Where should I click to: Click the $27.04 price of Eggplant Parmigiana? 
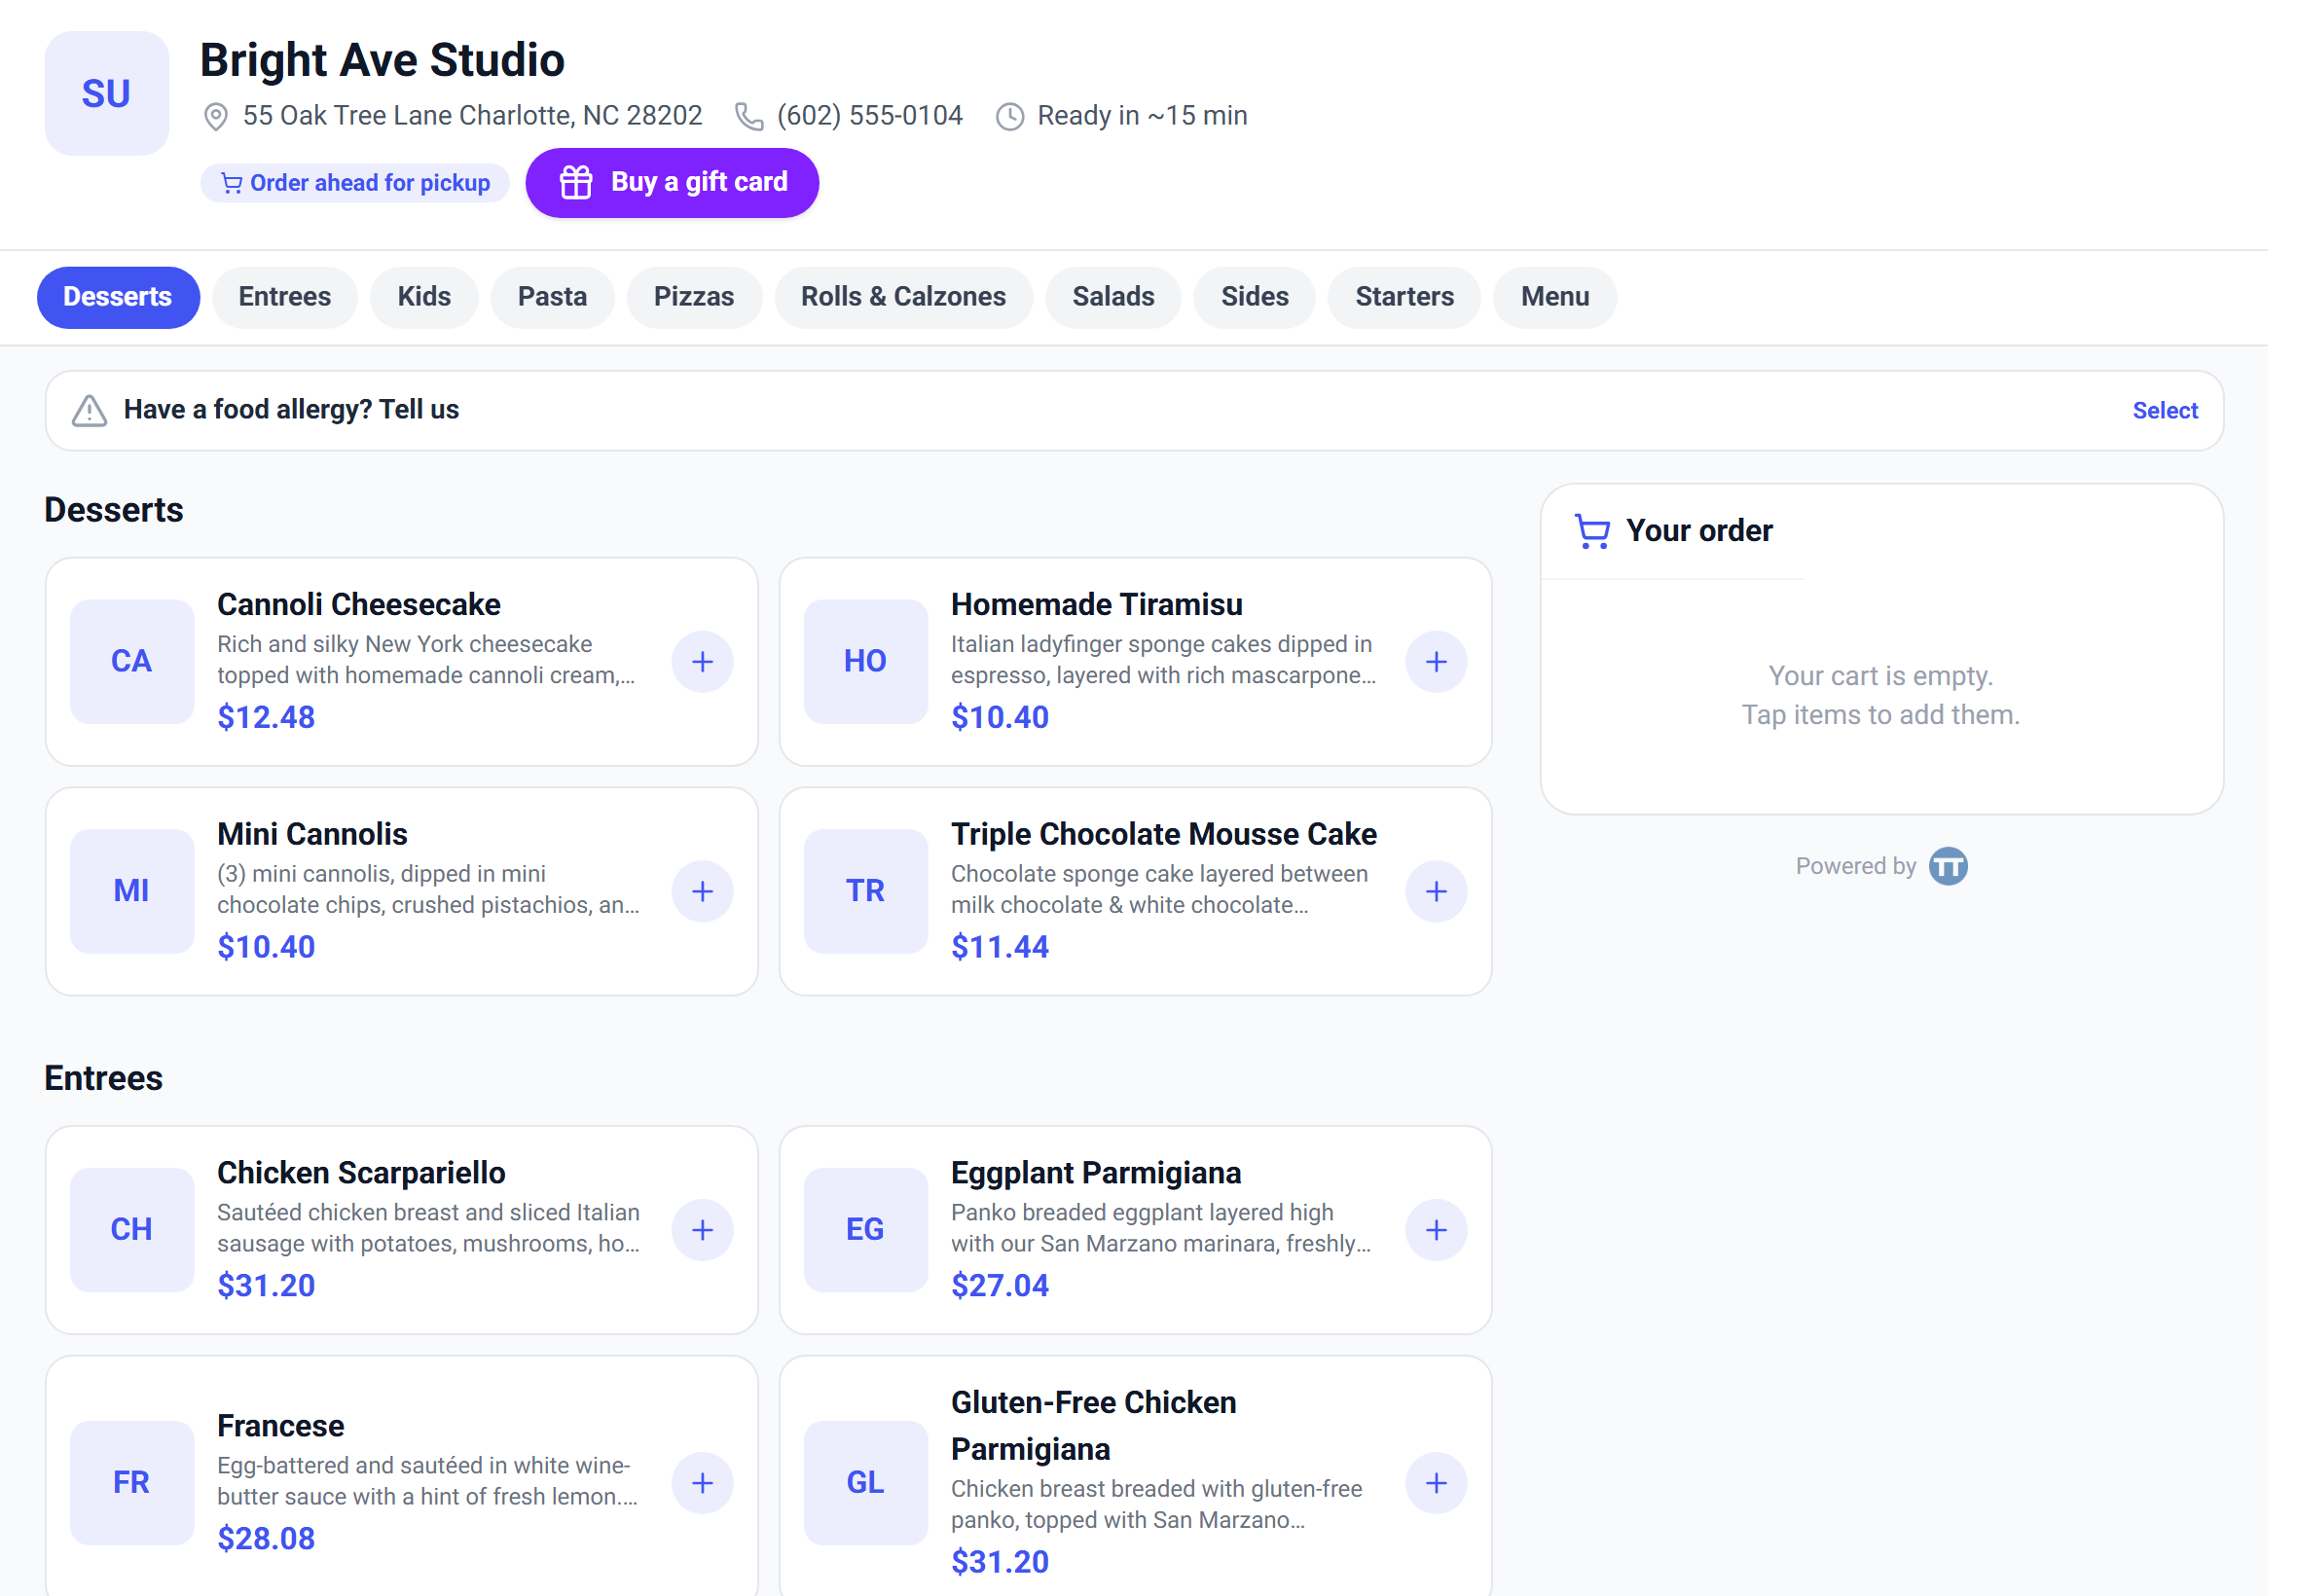[x=999, y=1285]
